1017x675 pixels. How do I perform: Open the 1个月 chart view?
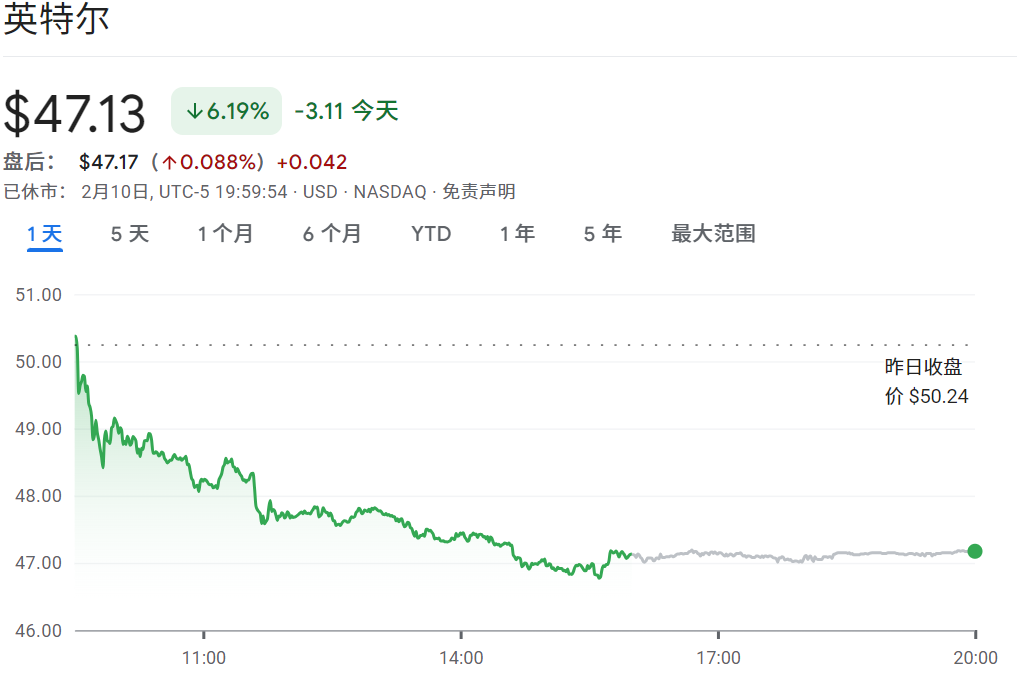click(x=224, y=233)
